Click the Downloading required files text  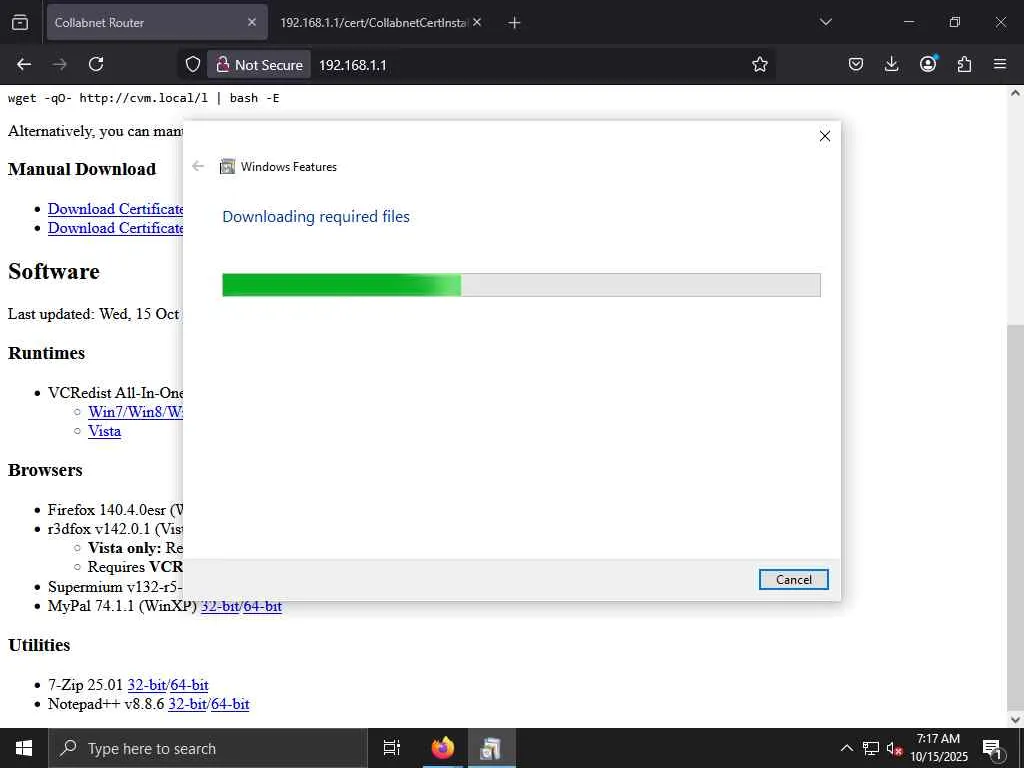pyautogui.click(x=316, y=216)
